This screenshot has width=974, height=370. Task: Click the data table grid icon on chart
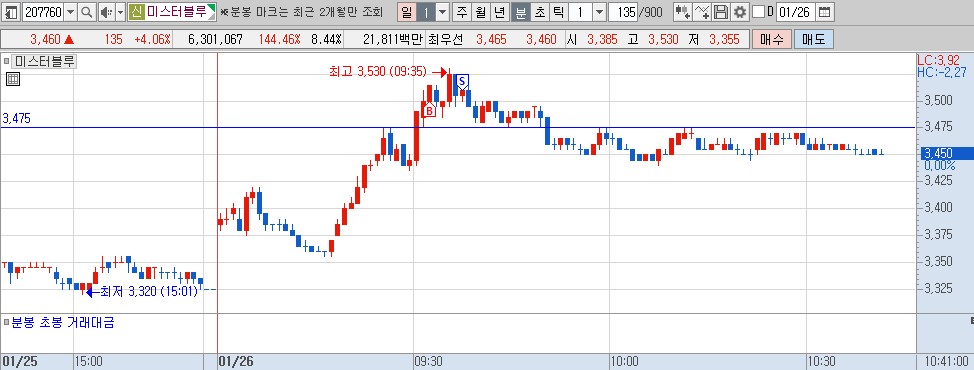click(x=13, y=78)
